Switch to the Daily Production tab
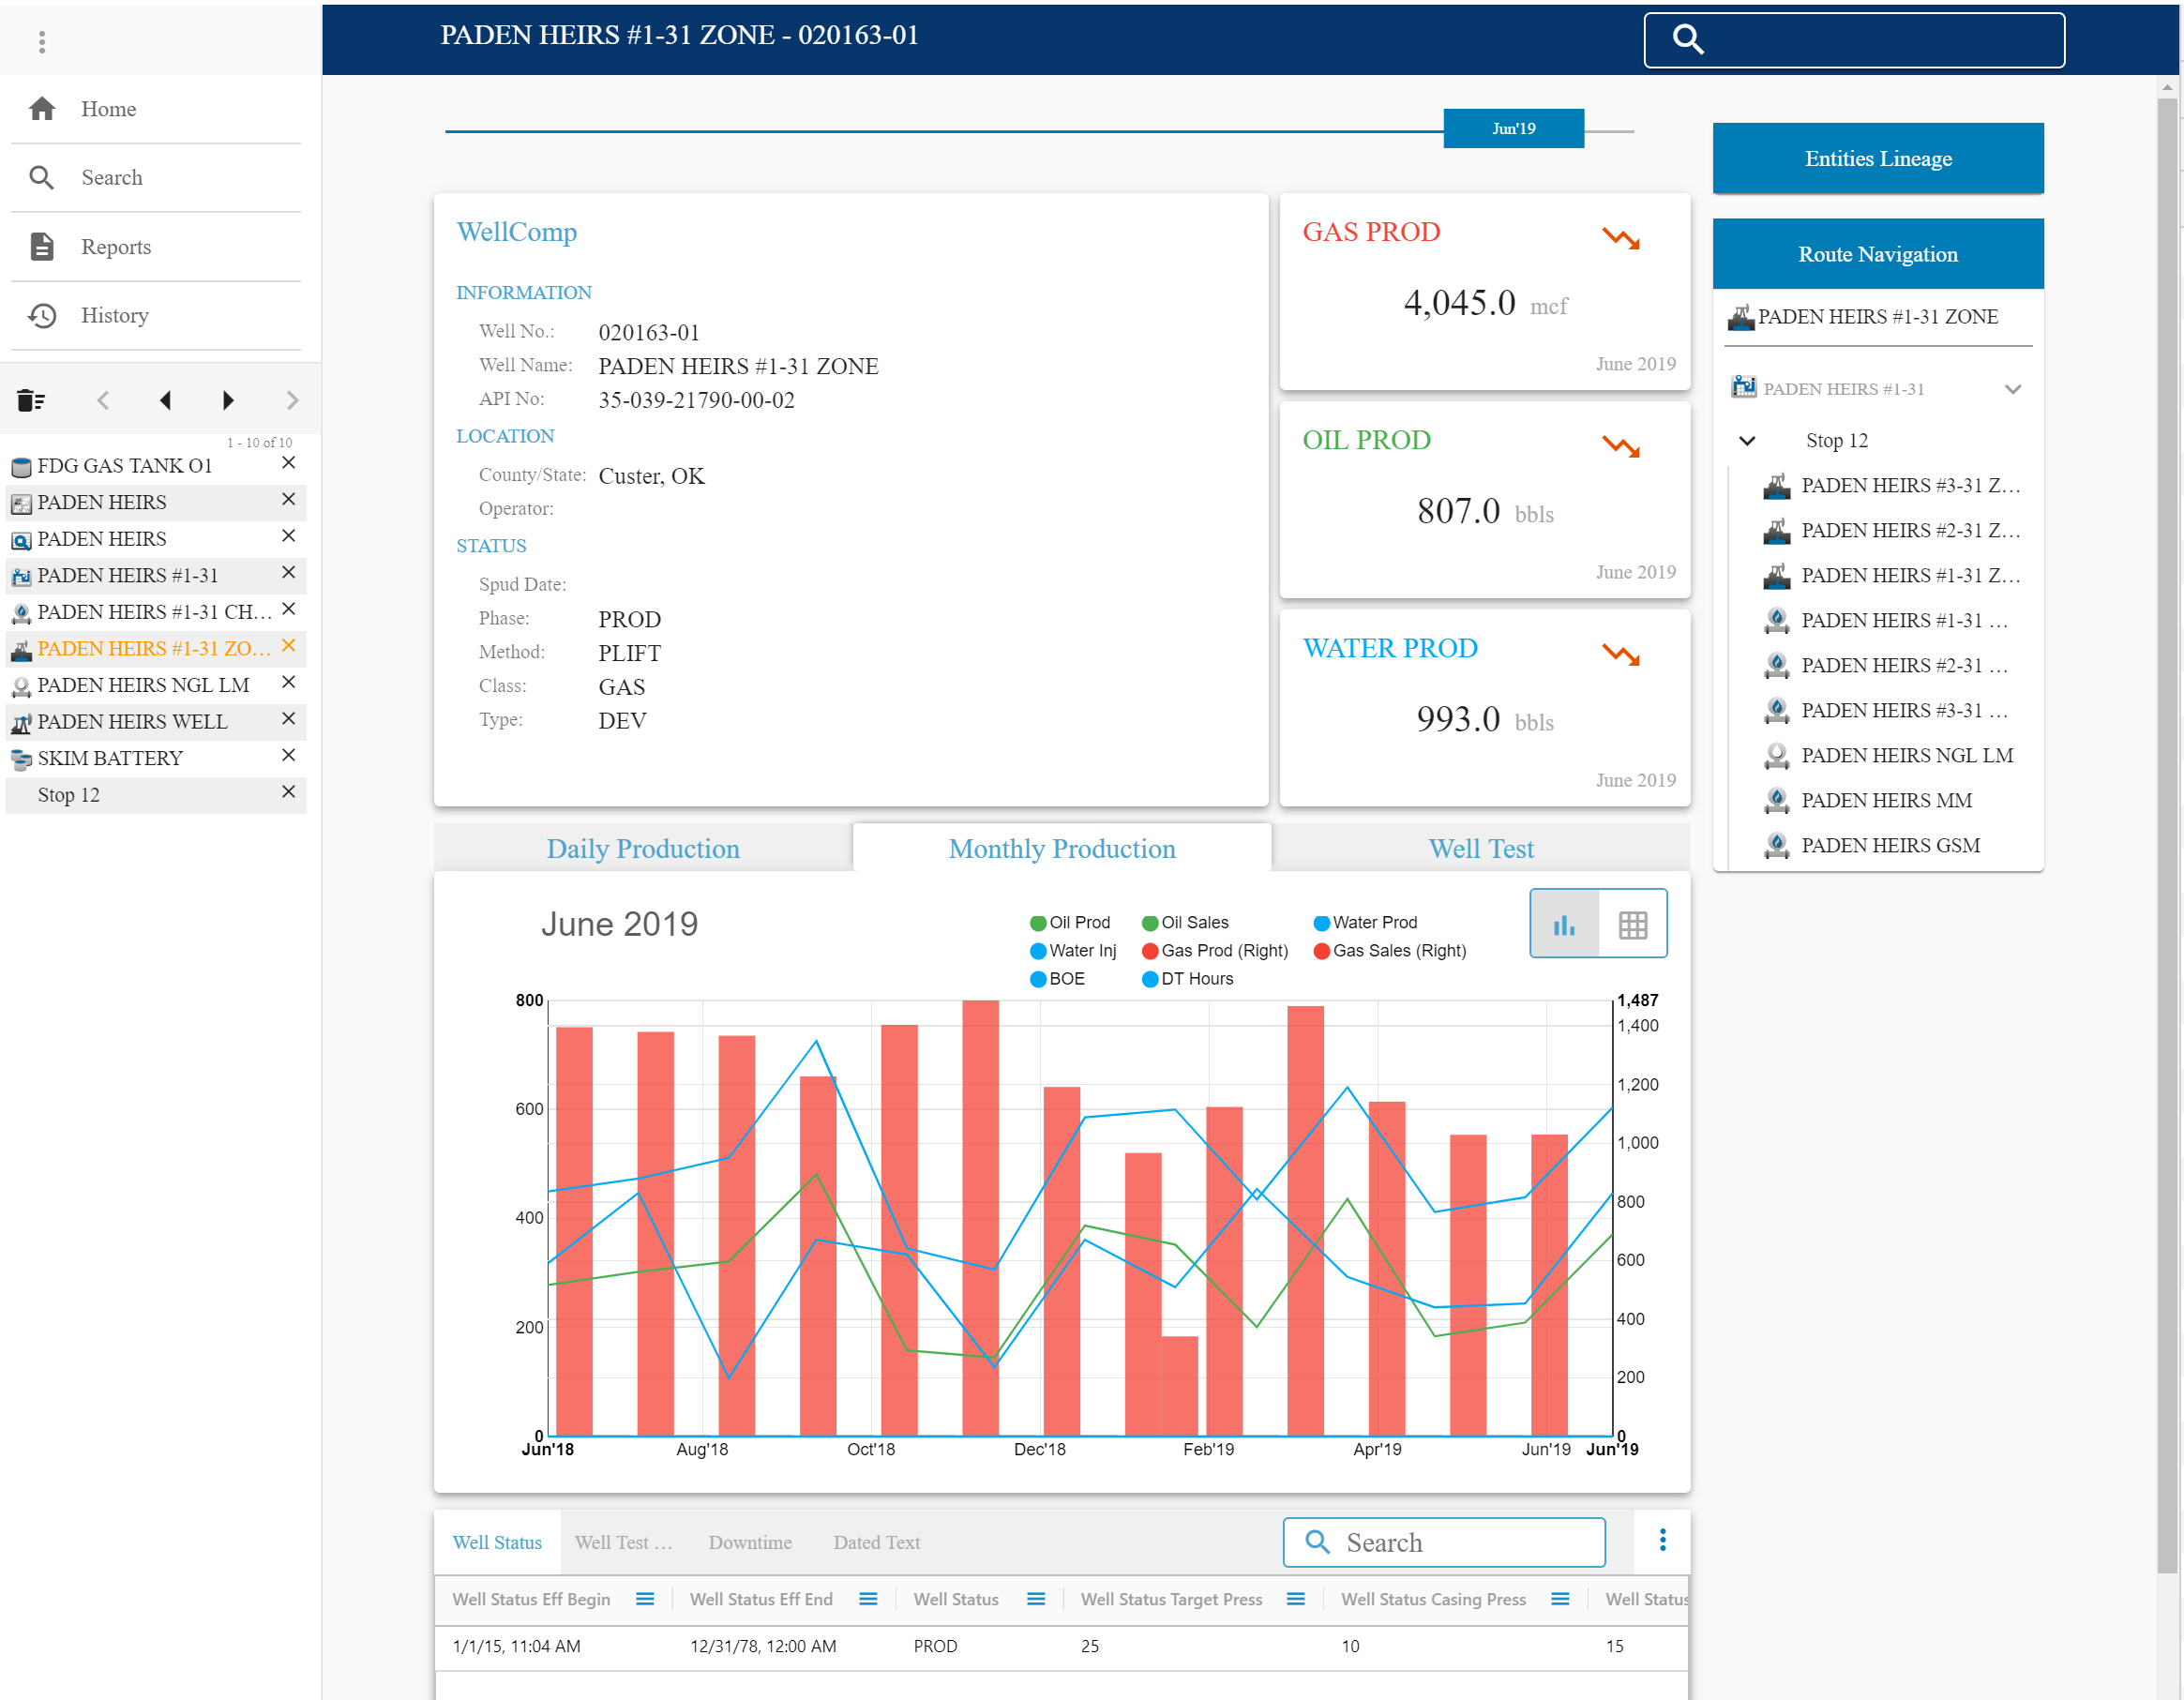This screenshot has width=2184, height=1700. (643, 848)
